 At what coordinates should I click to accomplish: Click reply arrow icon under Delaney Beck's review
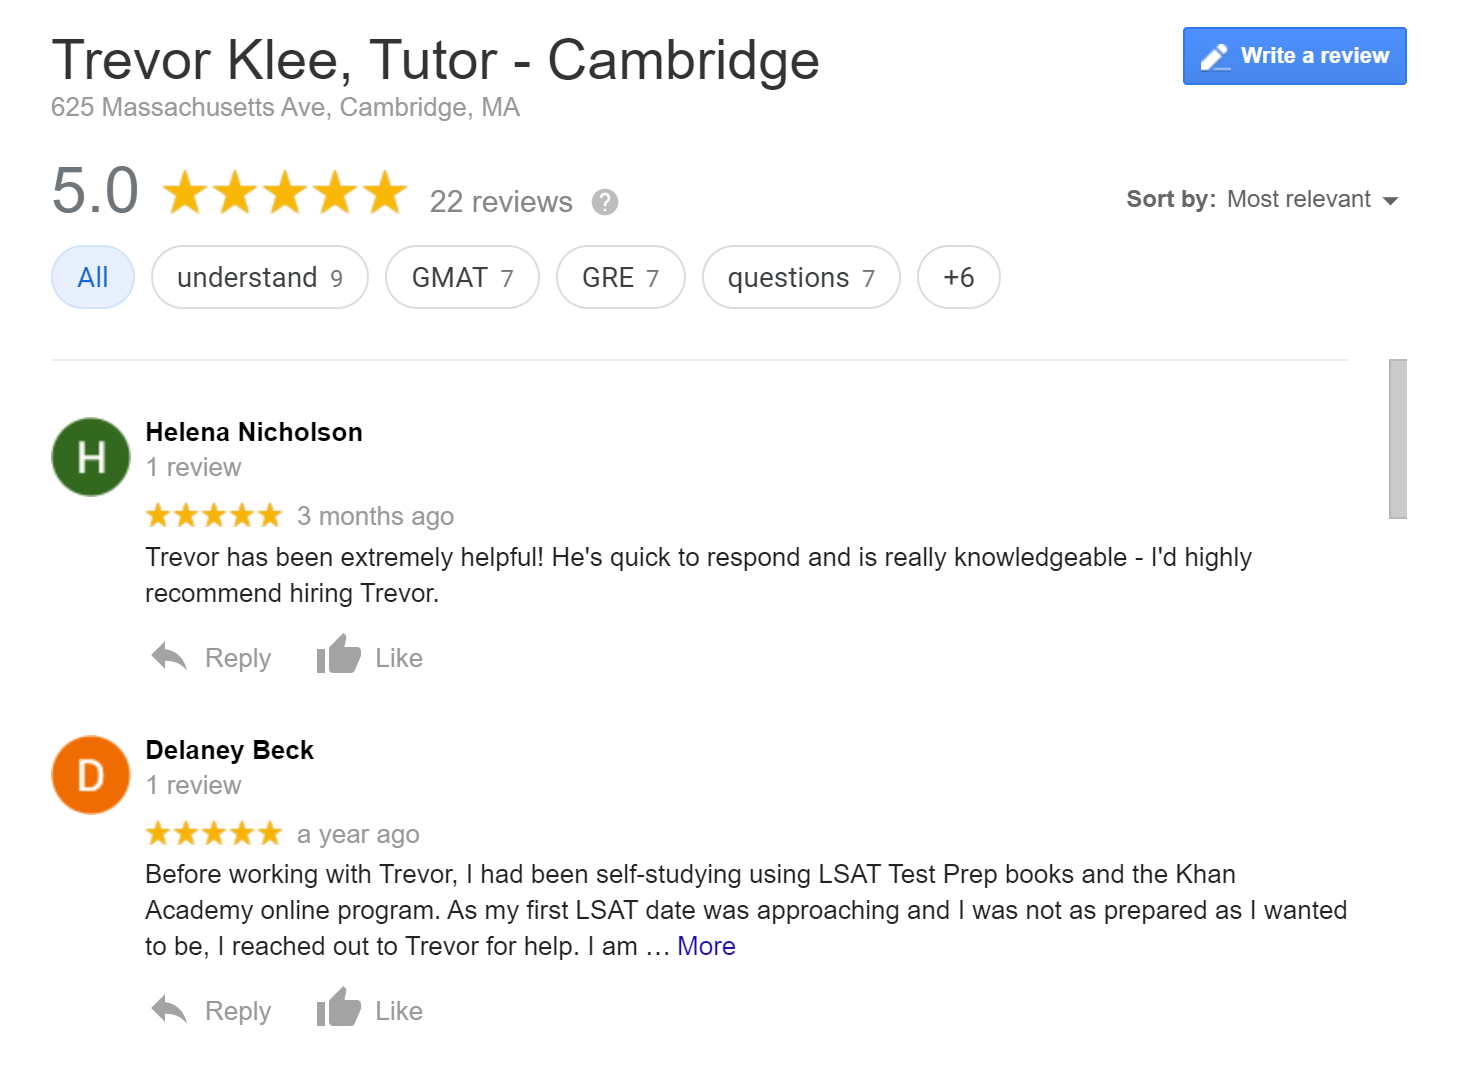tap(170, 1010)
